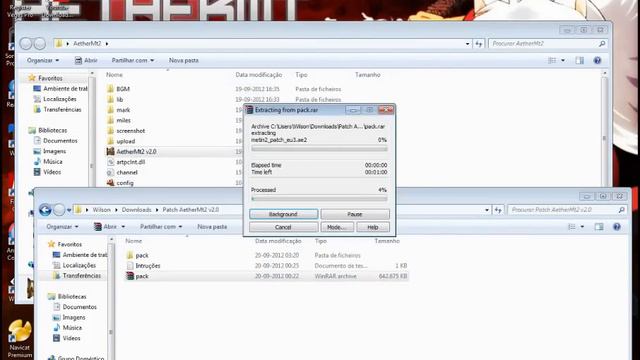
Task: Expand address history dropdown in AetherMt2 window
Action: click(x=467, y=44)
